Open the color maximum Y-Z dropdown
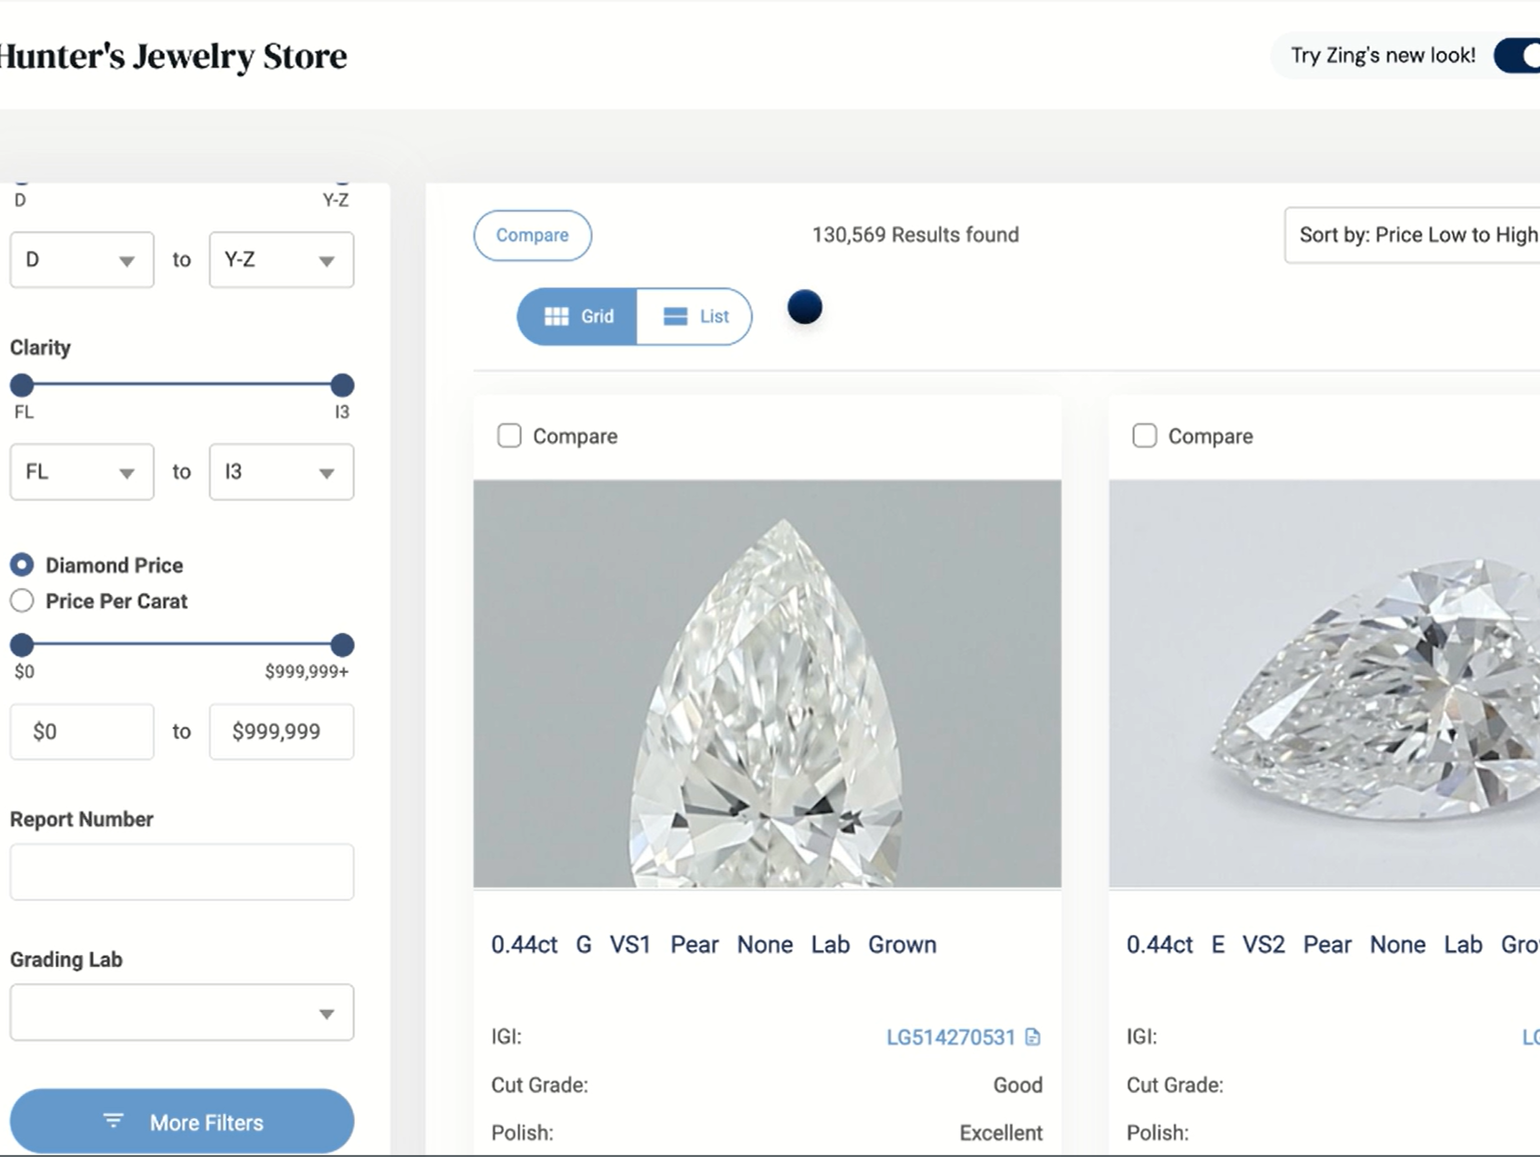This screenshot has height=1157, width=1540. click(281, 260)
